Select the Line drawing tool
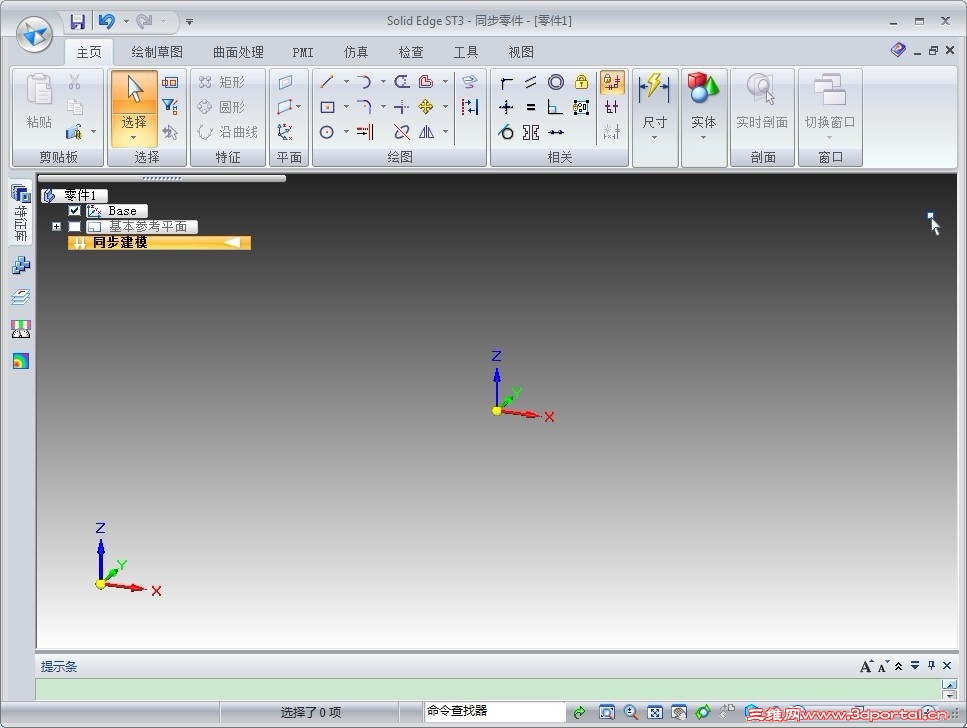967x728 pixels. pyautogui.click(x=327, y=82)
